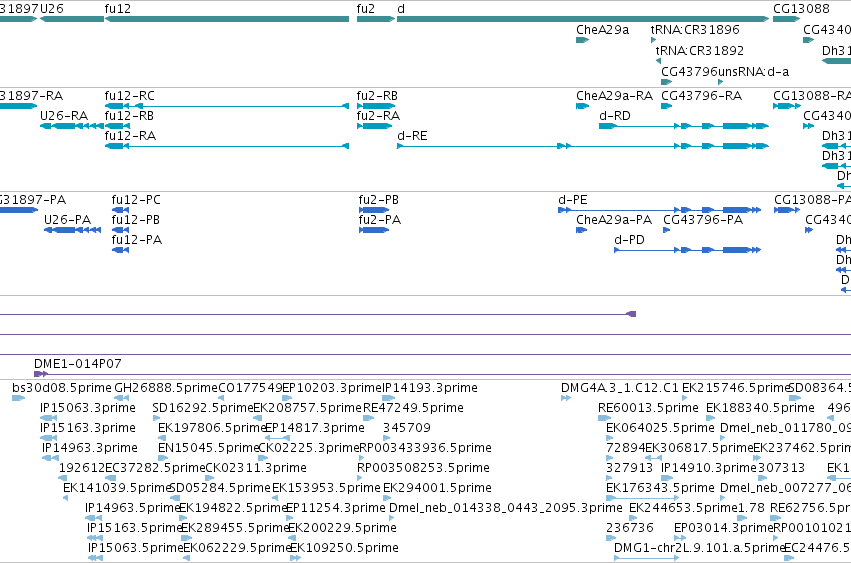
Task: Open the IP14963.3prime EST label
Action: [x=90, y=448]
